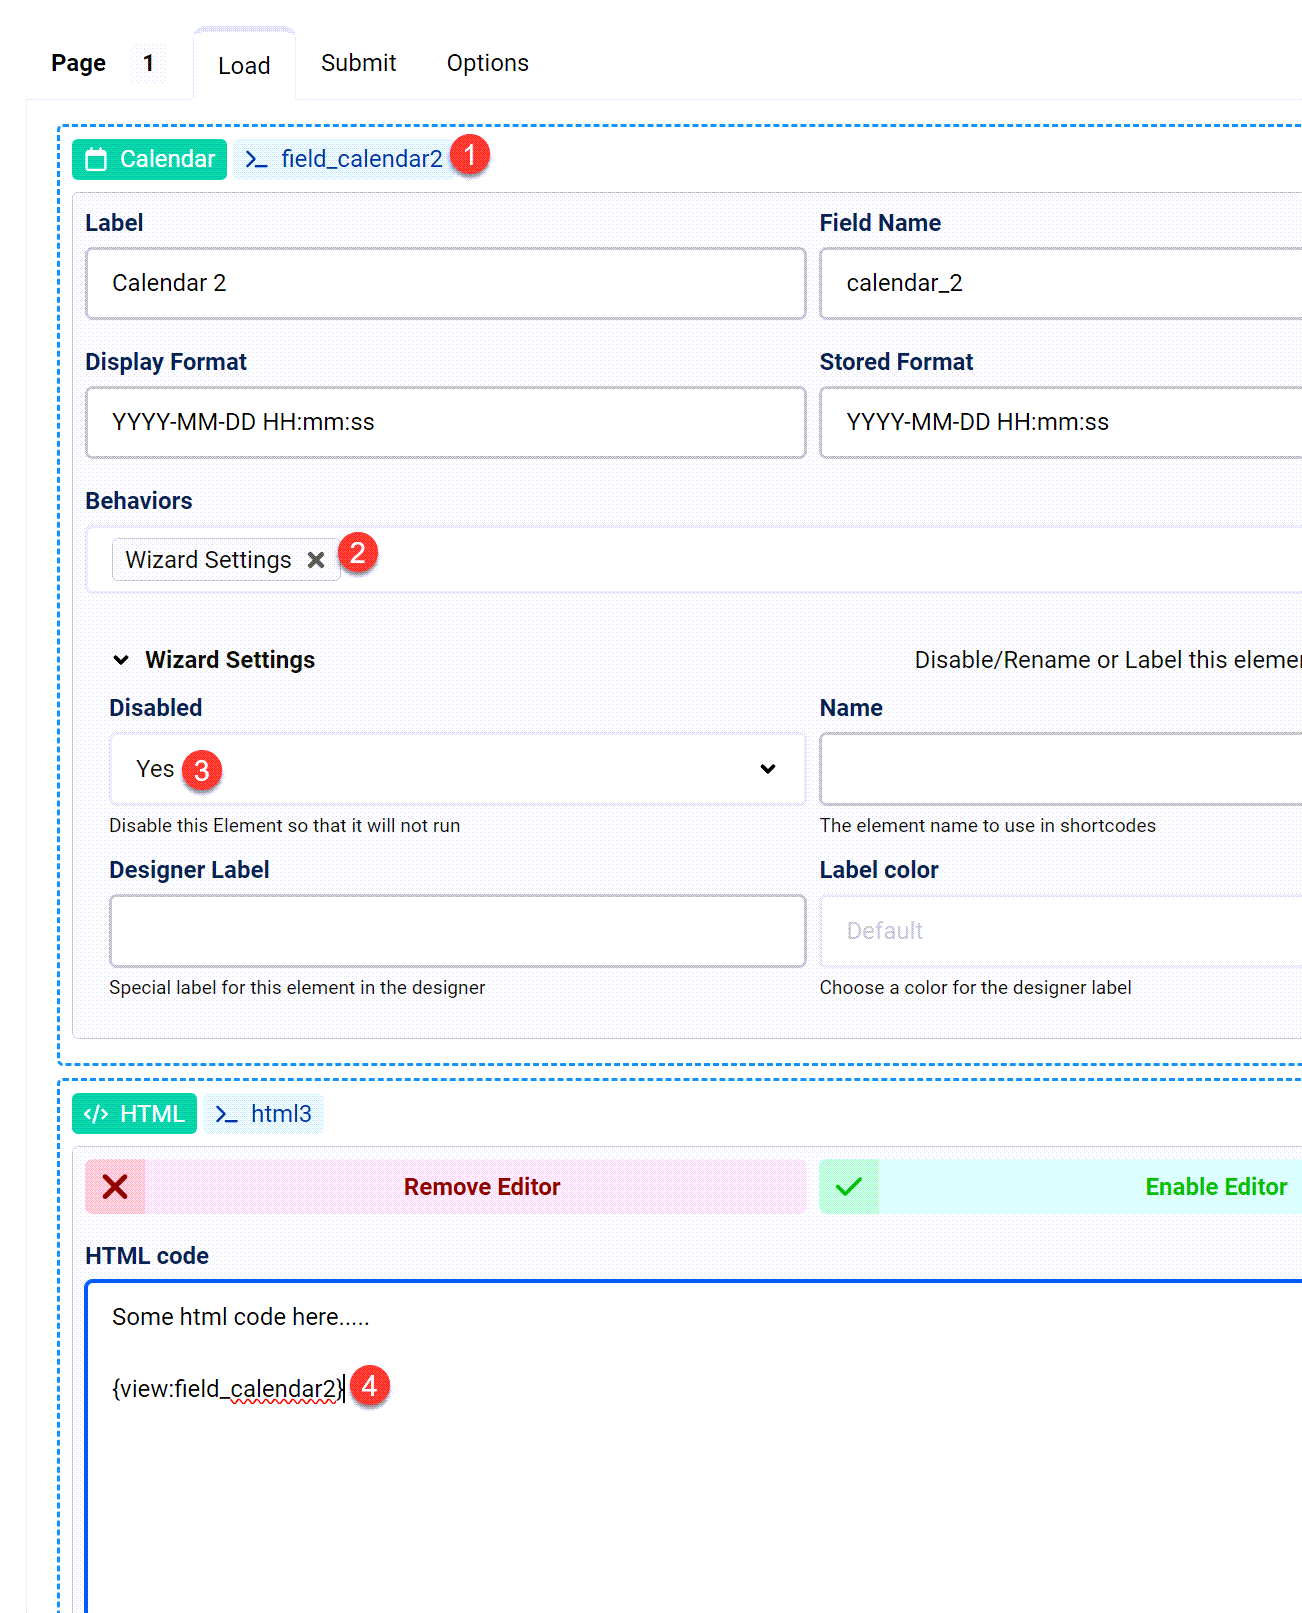The height and width of the screenshot is (1613, 1302).
Task: Click the HTML code brackets icon
Action: tap(96, 1114)
